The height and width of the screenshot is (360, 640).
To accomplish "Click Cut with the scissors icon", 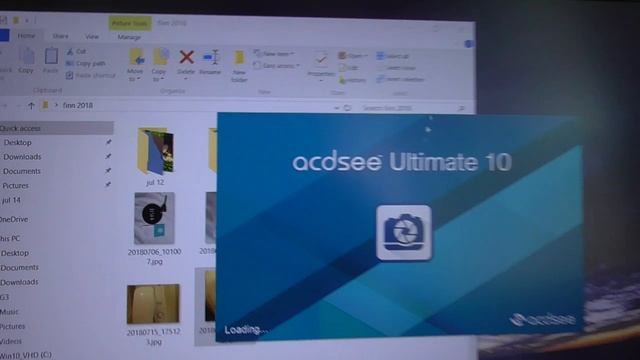I will [x=76, y=51].
